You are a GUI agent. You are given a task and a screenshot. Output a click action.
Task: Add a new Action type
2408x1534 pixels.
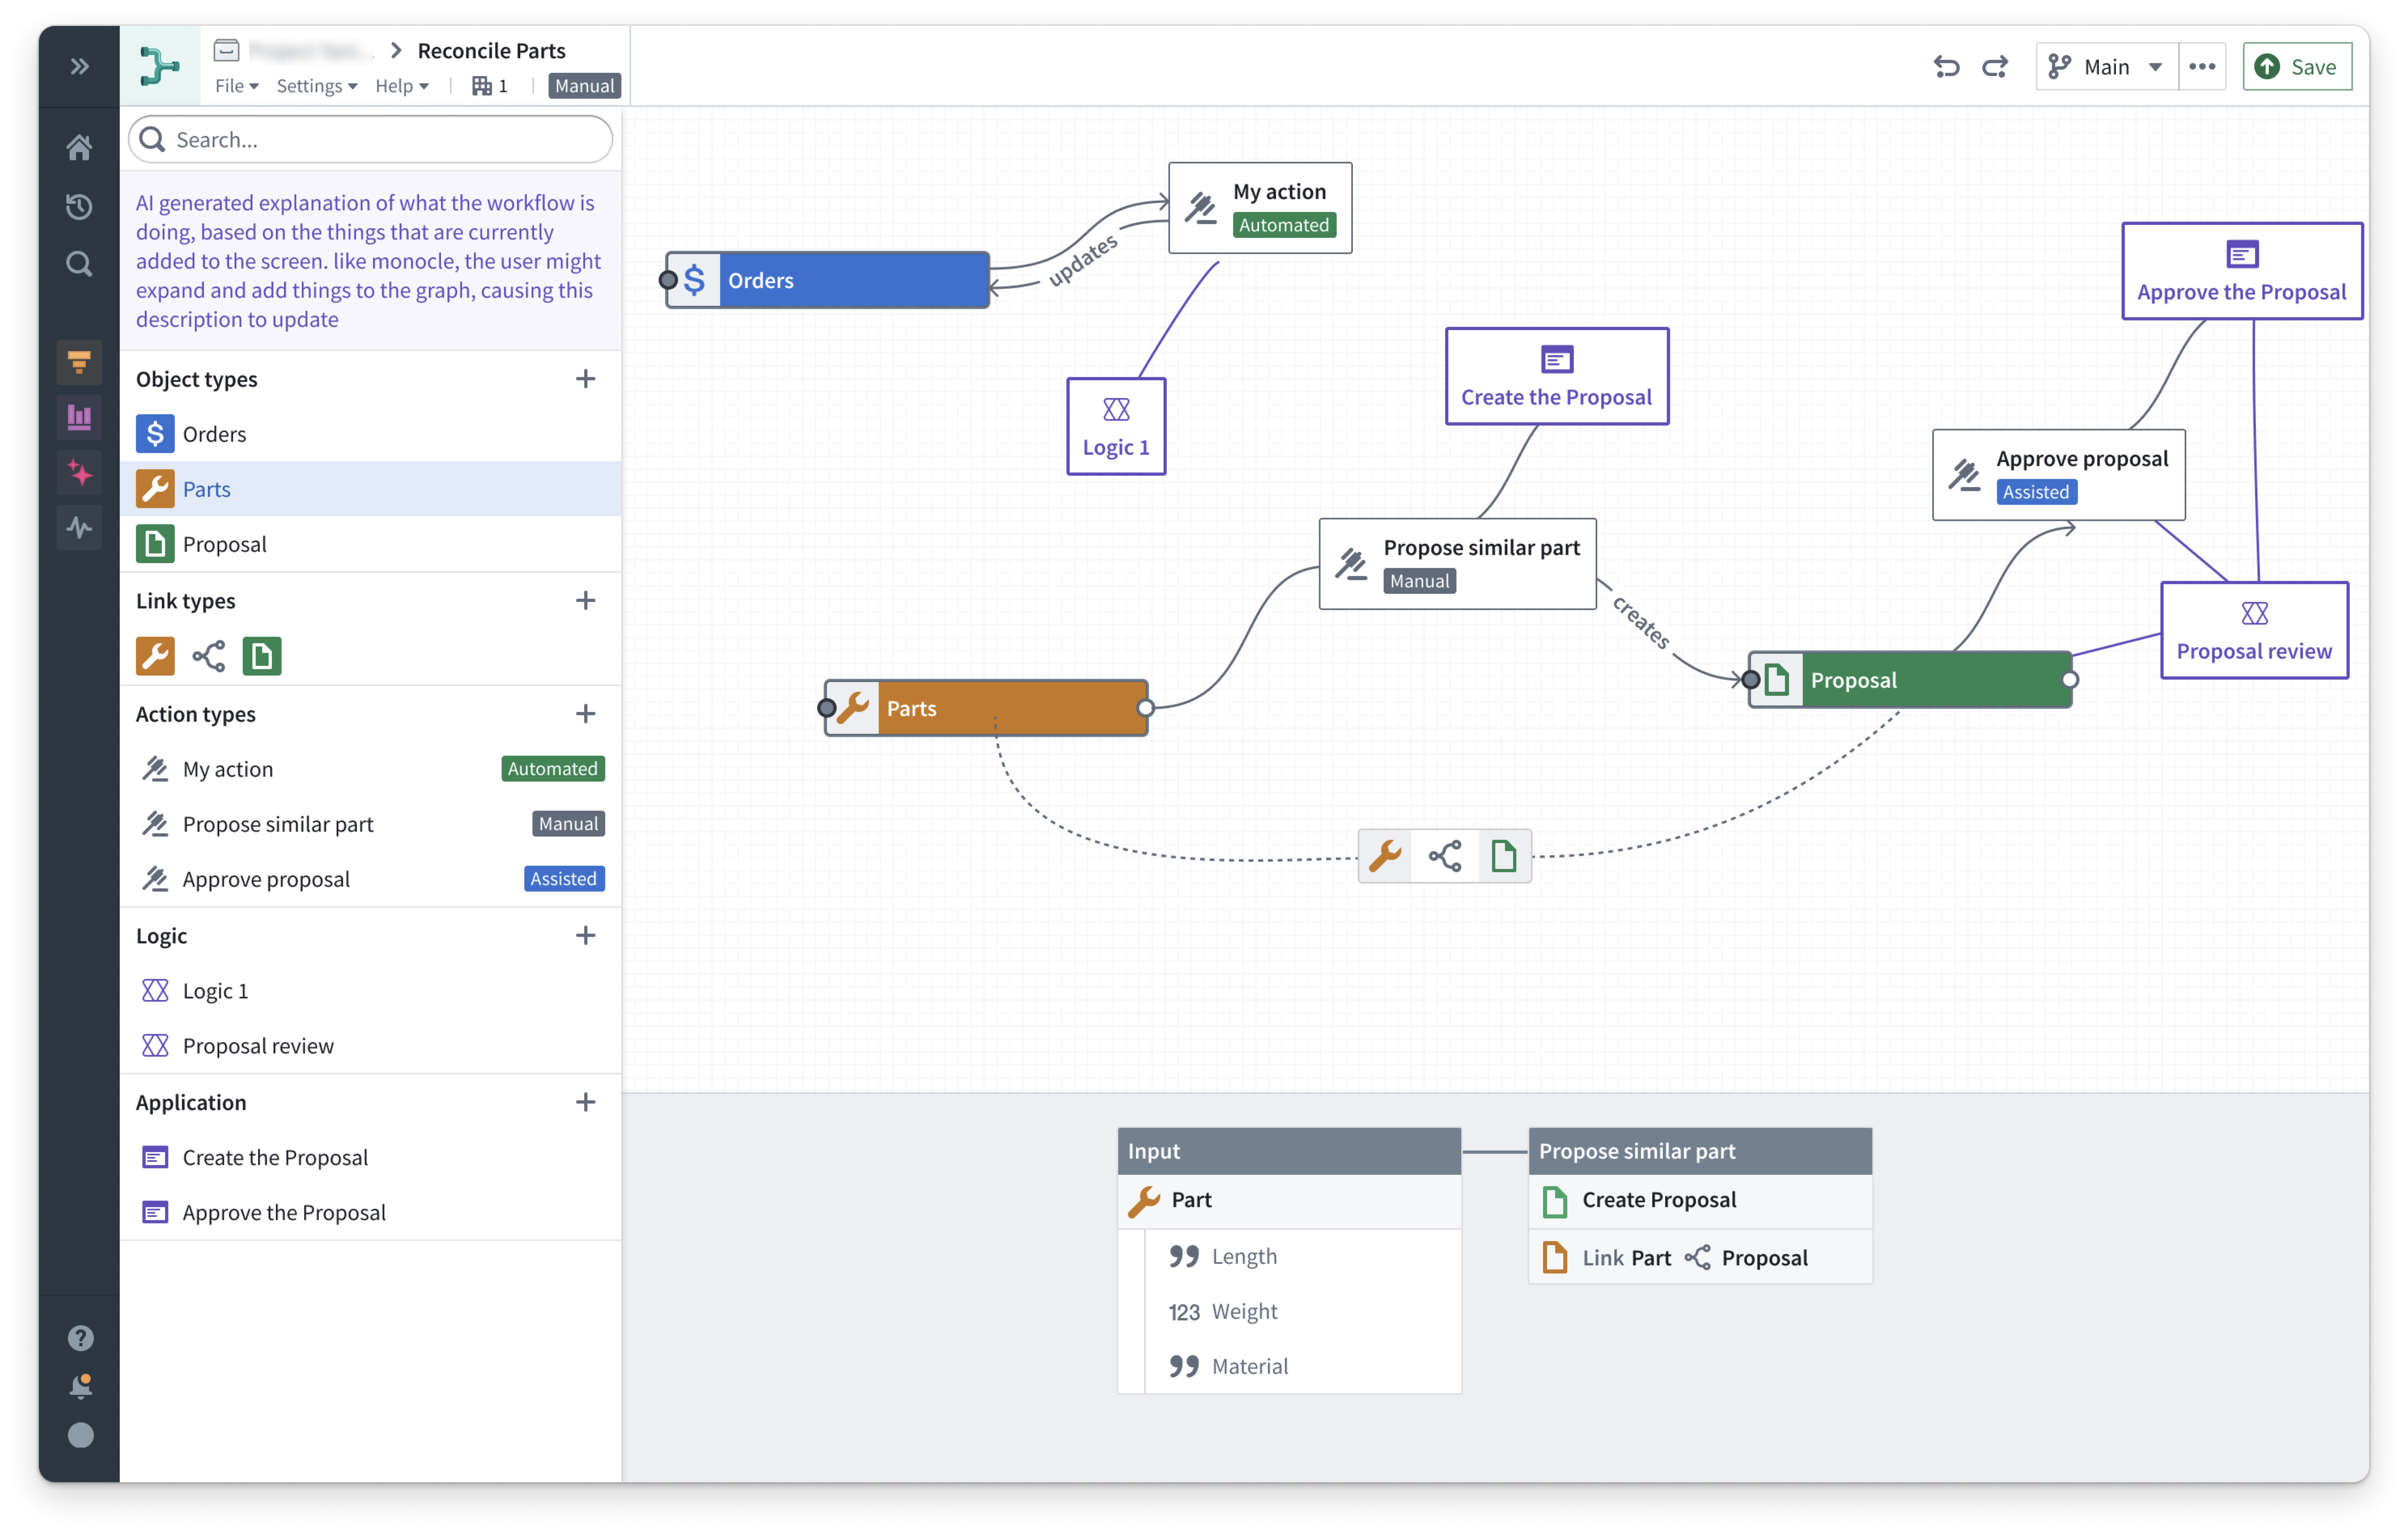click(x=586, y=714)
